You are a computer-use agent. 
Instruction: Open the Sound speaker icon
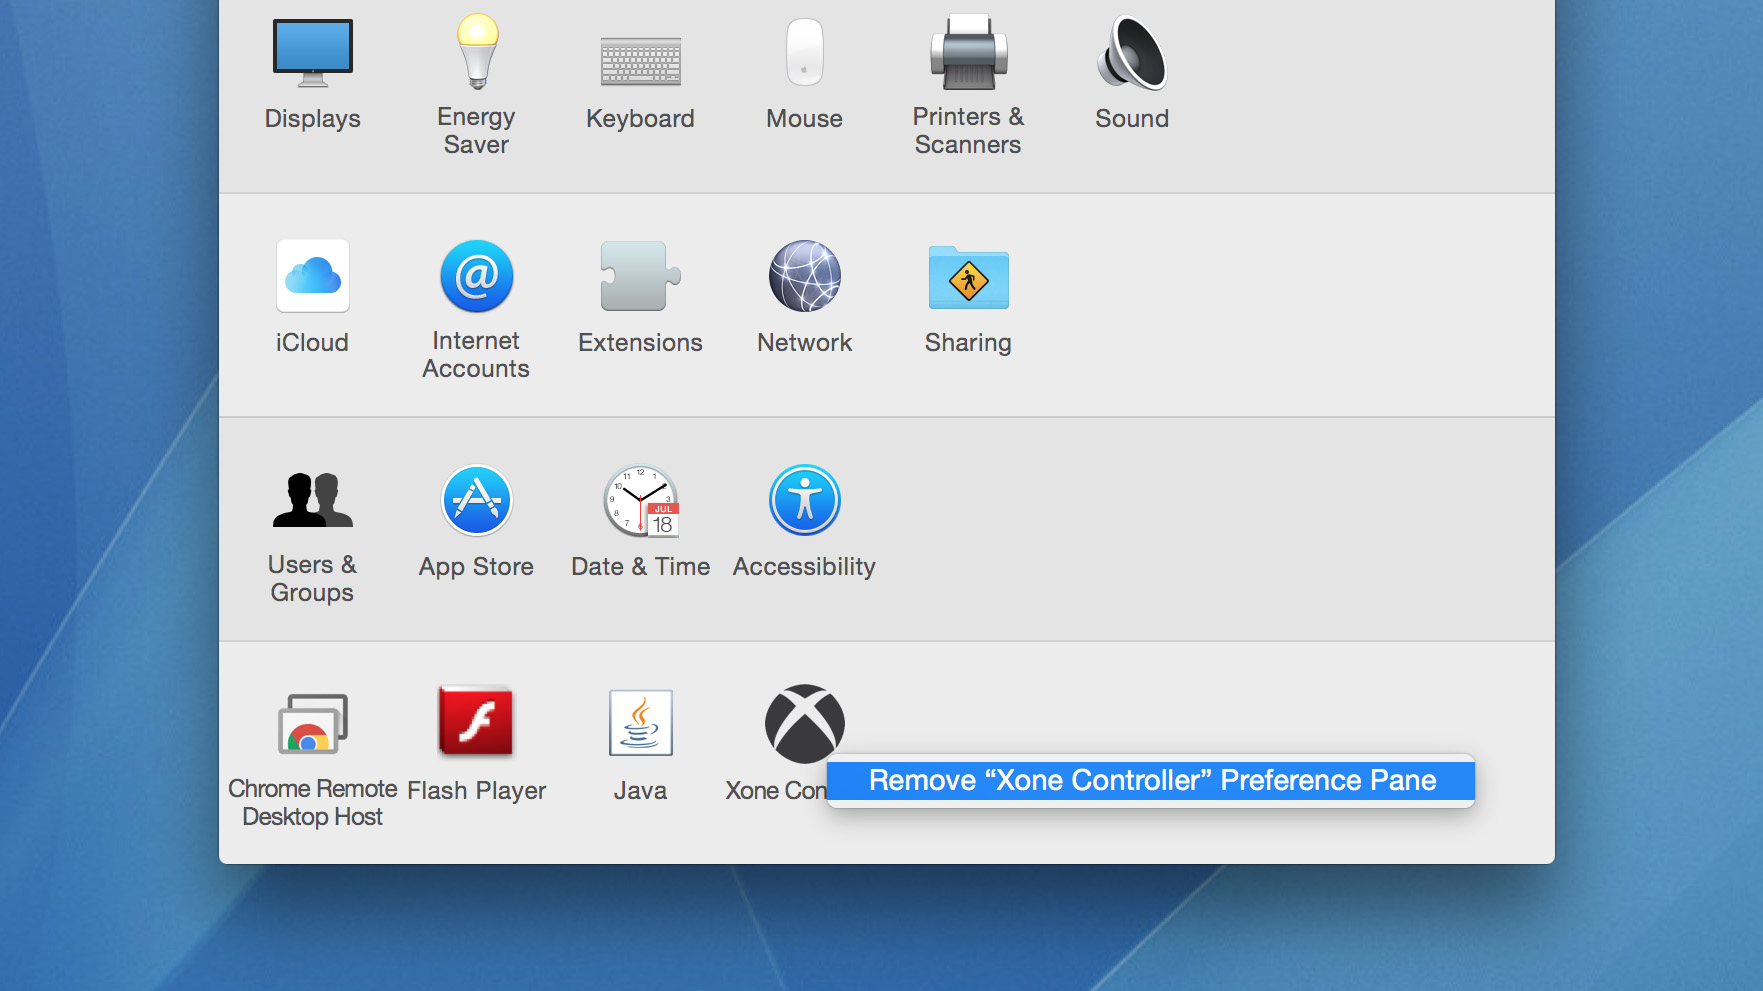click(x=1132, y=52)
